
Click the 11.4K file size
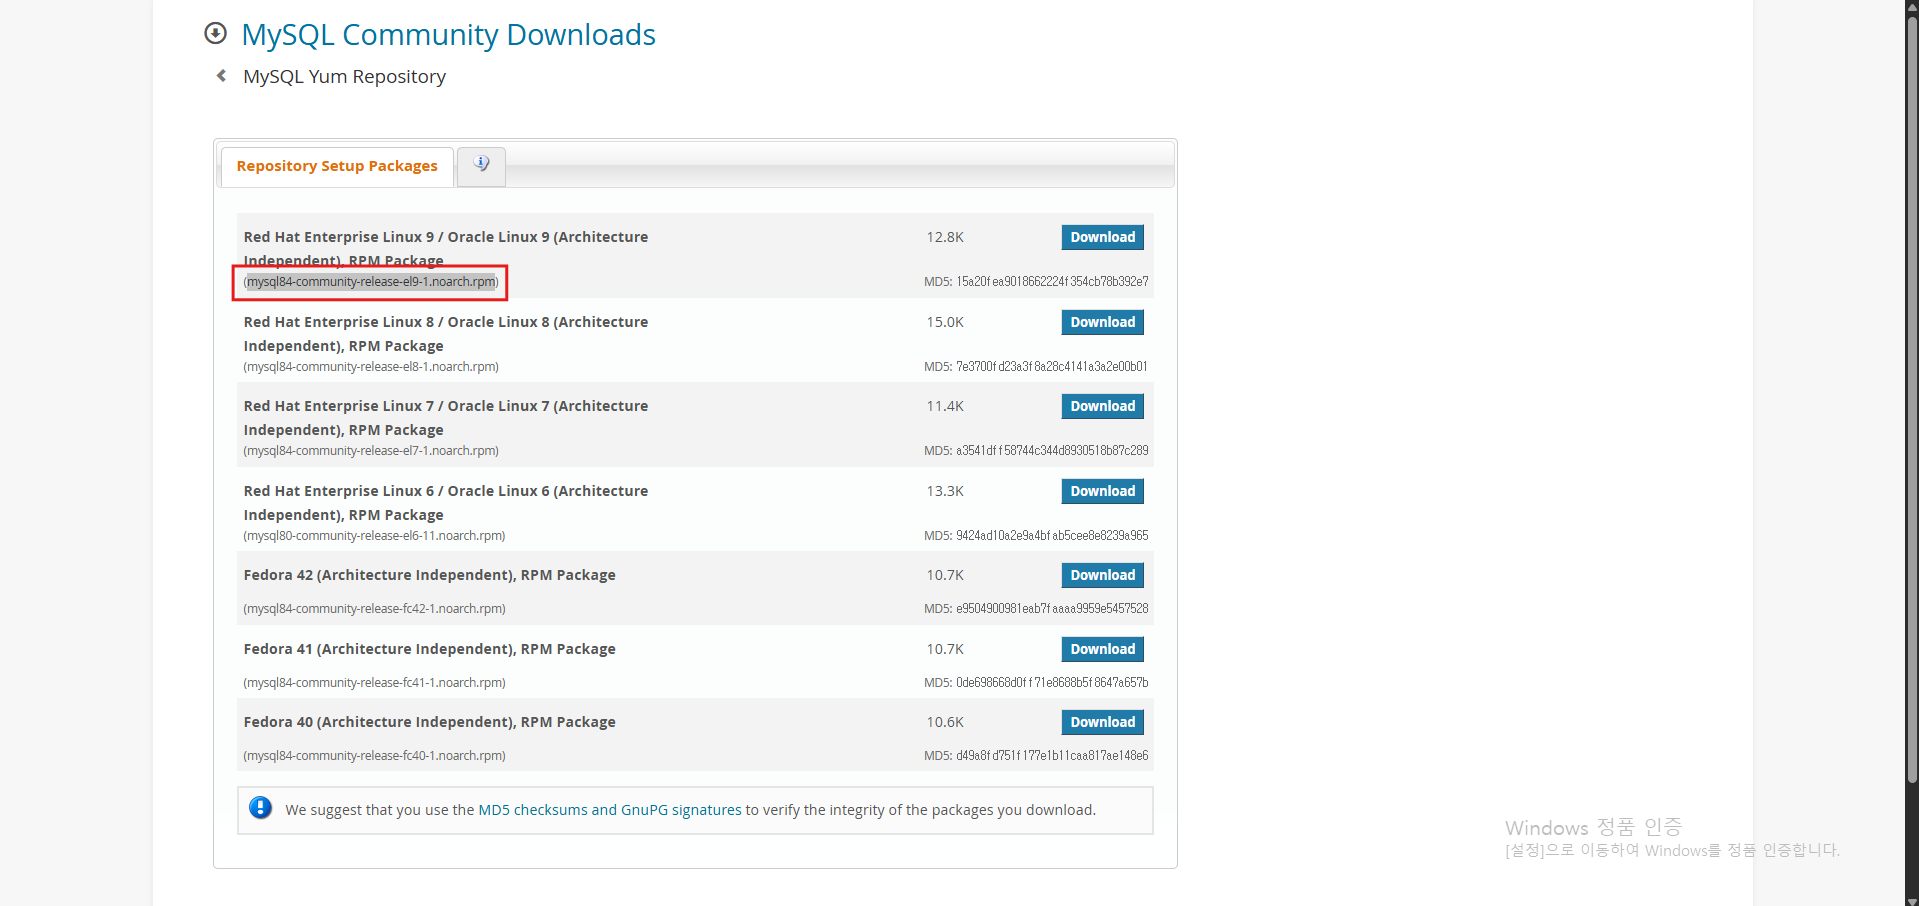click(945, 406)
